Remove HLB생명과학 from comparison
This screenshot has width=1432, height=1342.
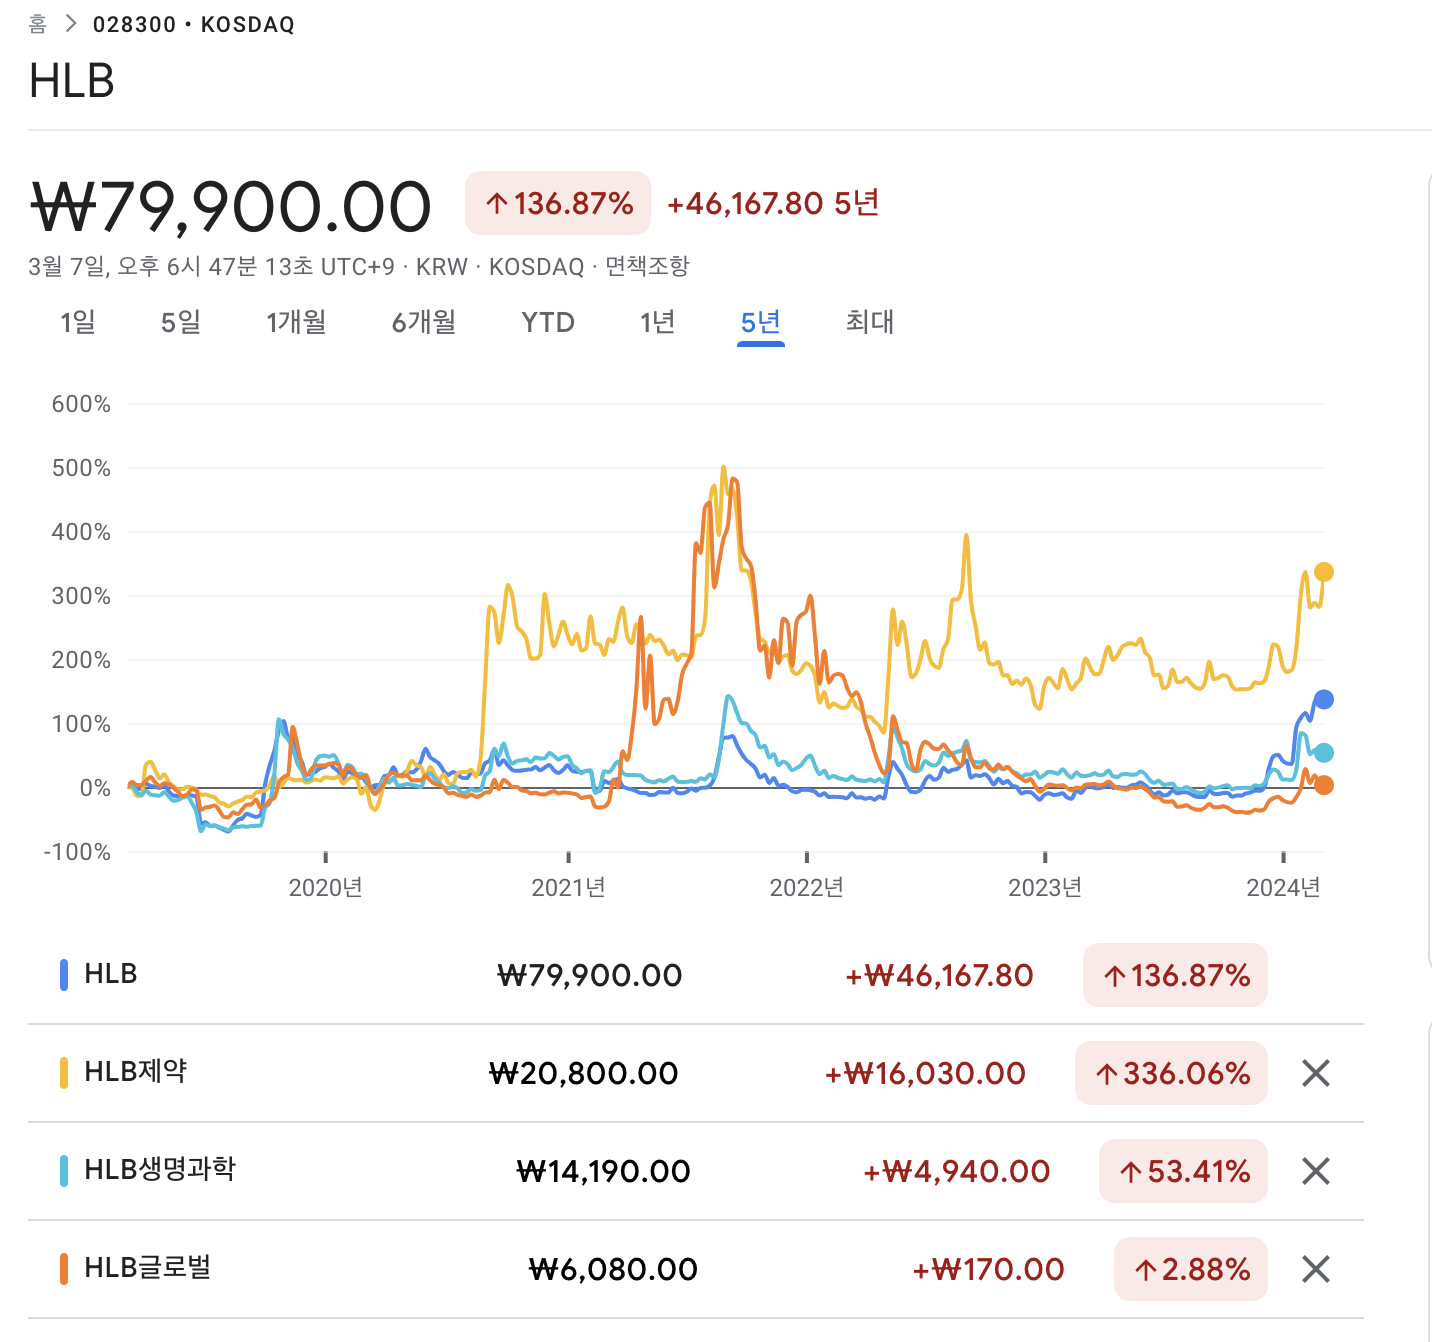click(x=1316, y=1171)
